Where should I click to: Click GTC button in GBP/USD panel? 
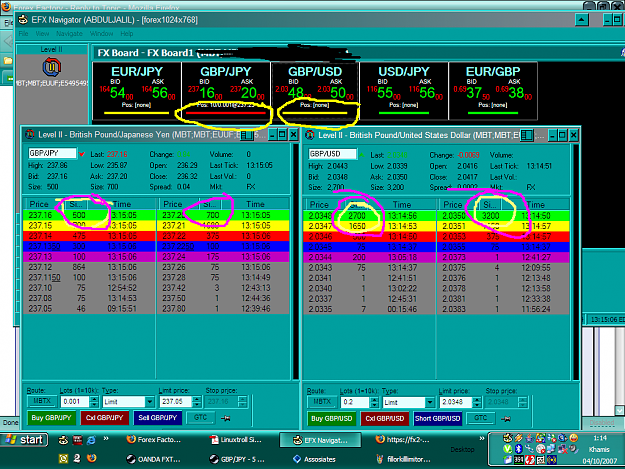coord(481,418)
